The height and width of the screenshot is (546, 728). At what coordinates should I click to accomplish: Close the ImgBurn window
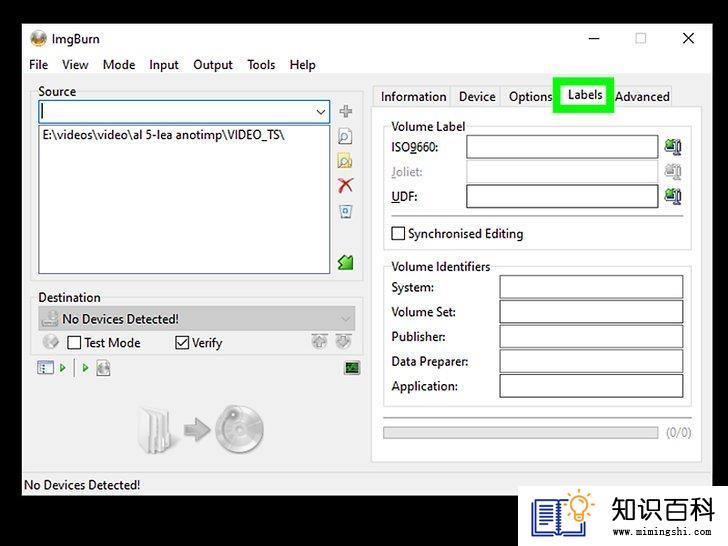689,39
